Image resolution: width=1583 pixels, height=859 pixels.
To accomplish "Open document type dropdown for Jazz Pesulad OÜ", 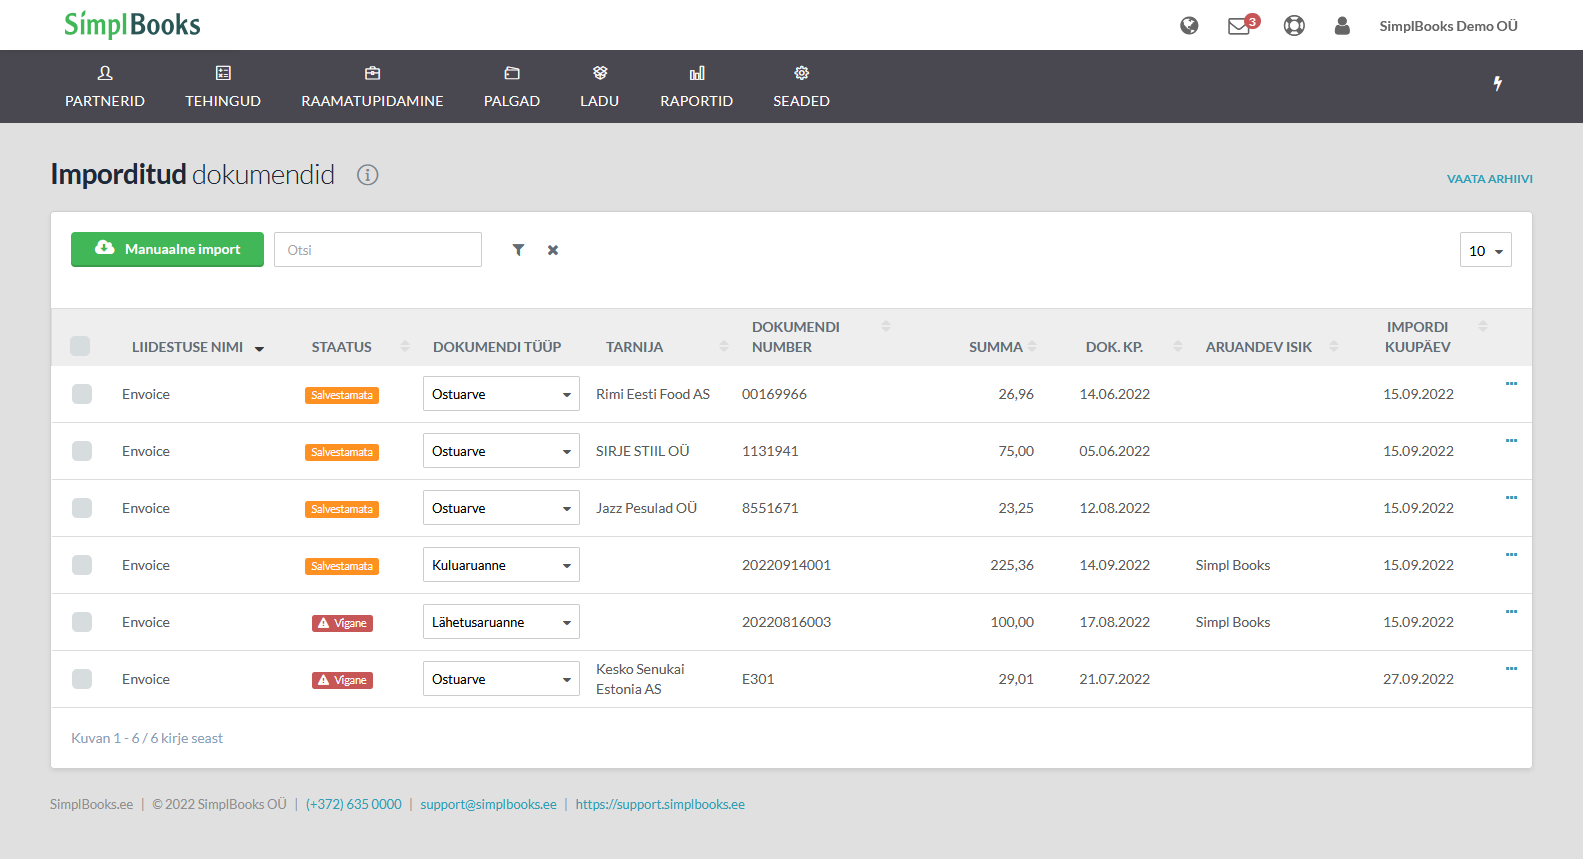I will (501, 508).
